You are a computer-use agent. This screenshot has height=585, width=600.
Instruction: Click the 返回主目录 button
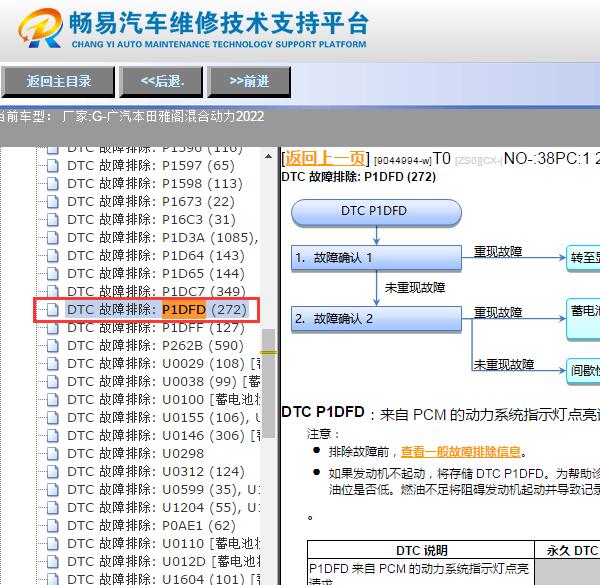click(x=58, y=81)
